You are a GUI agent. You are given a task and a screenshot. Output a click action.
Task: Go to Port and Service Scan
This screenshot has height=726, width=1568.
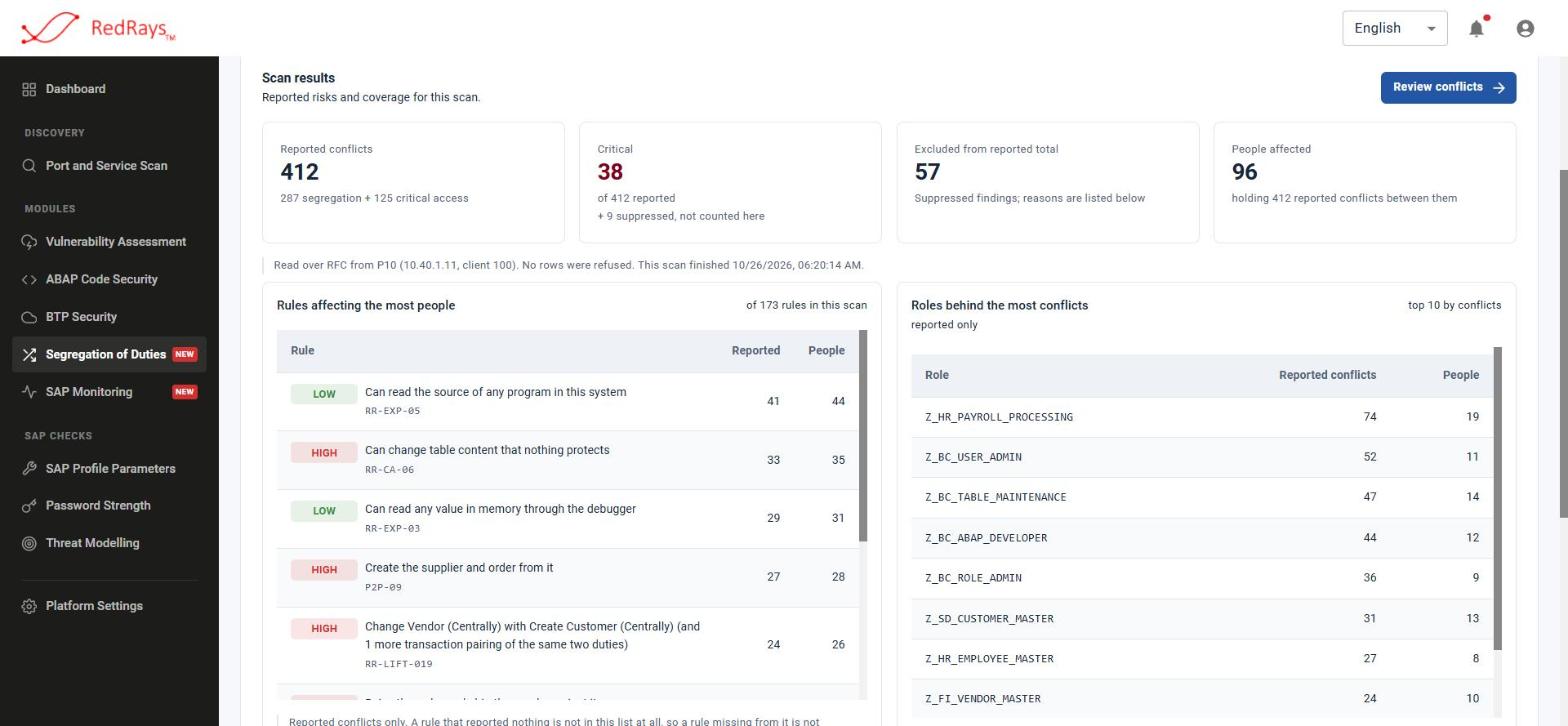point(109,166)
